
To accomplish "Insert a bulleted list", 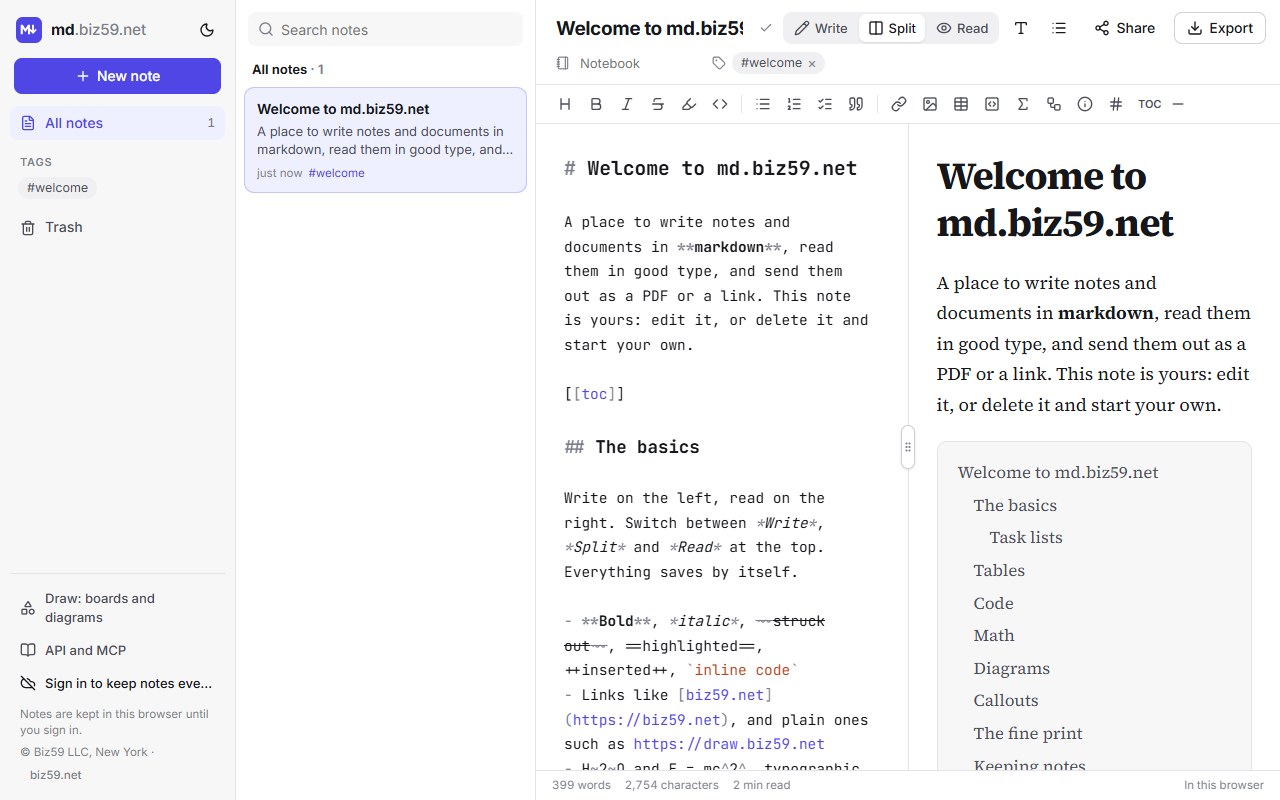I will [763, 104].
